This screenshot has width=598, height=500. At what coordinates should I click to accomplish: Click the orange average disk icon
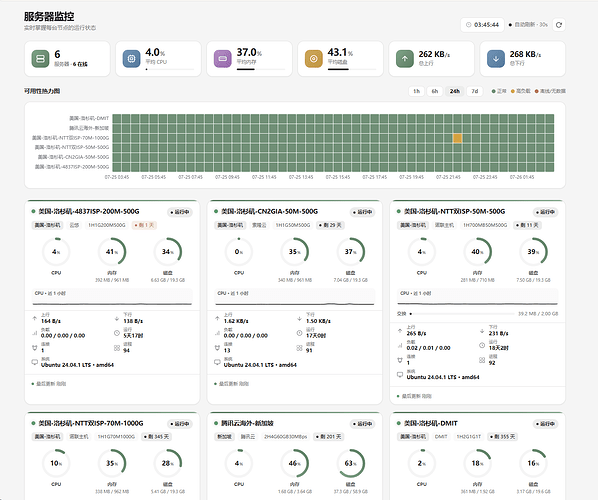(314, 59)
